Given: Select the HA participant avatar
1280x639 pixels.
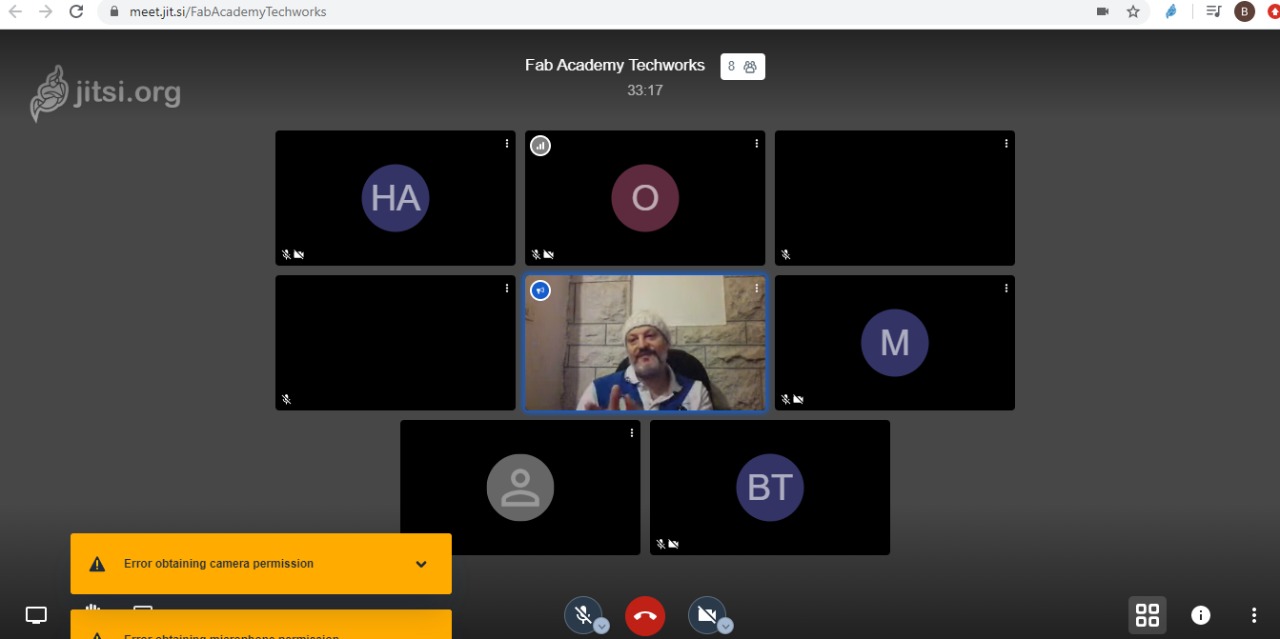Looking at the screenshot, I should (x=395, y=198).
